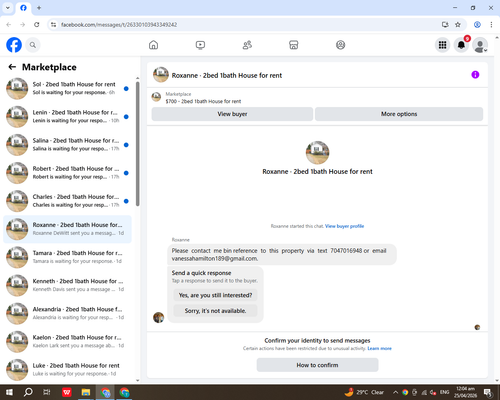Viewport: 500px width, 400px height.
Task: Open View buyer profile link
Action: click(x=344, y=226)
